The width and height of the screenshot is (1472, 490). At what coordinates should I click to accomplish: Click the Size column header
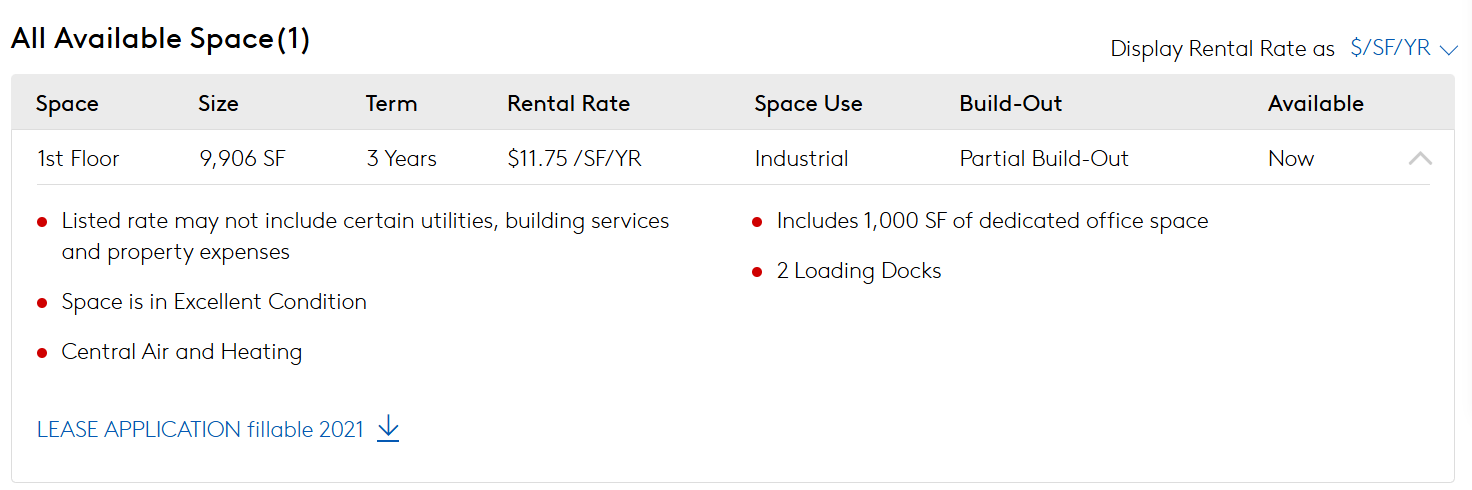click(218, 103)
